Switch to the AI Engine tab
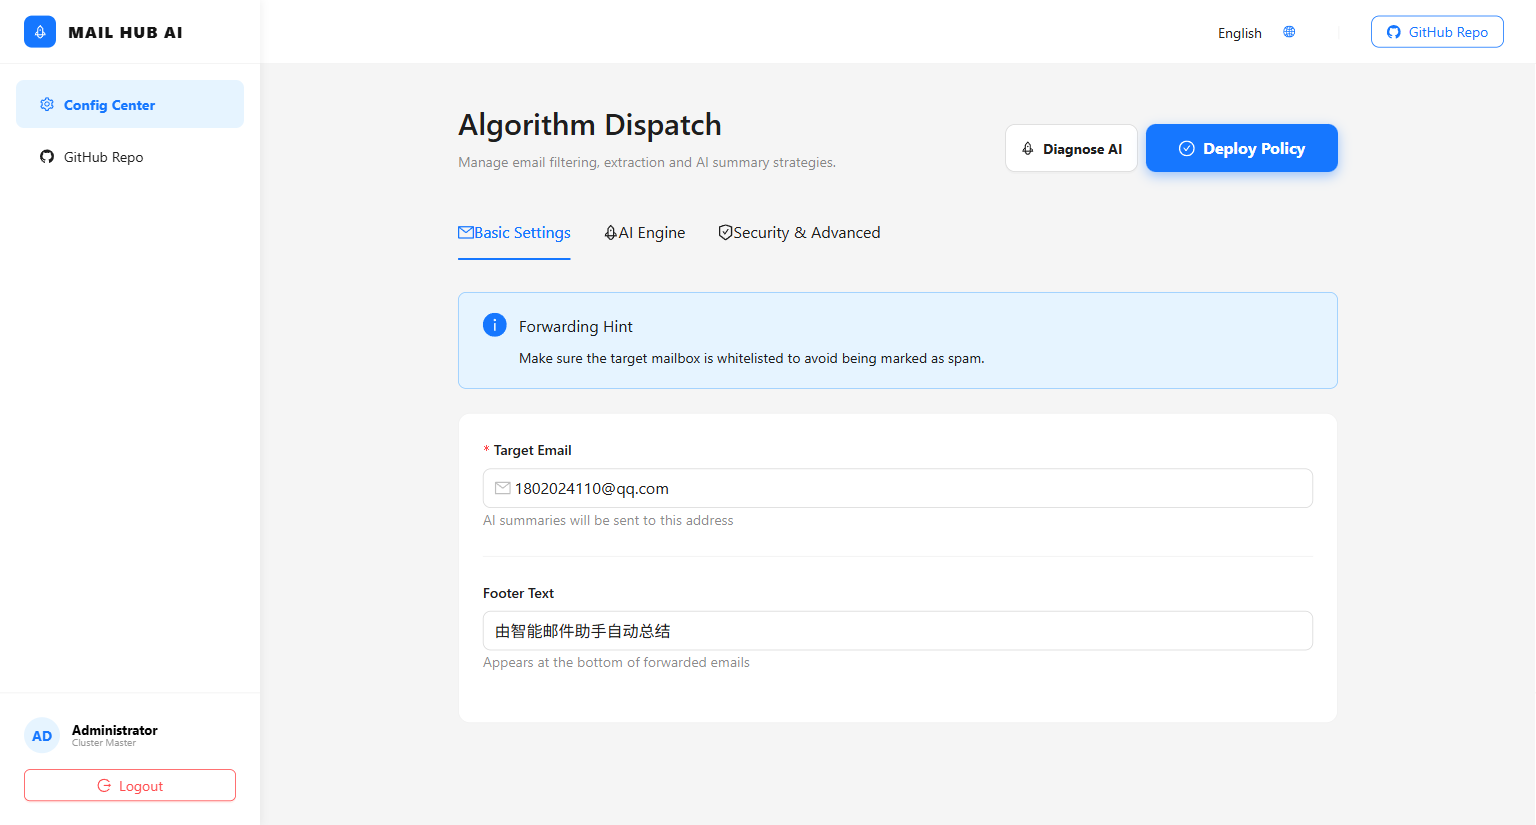 [x=645, y=233]
